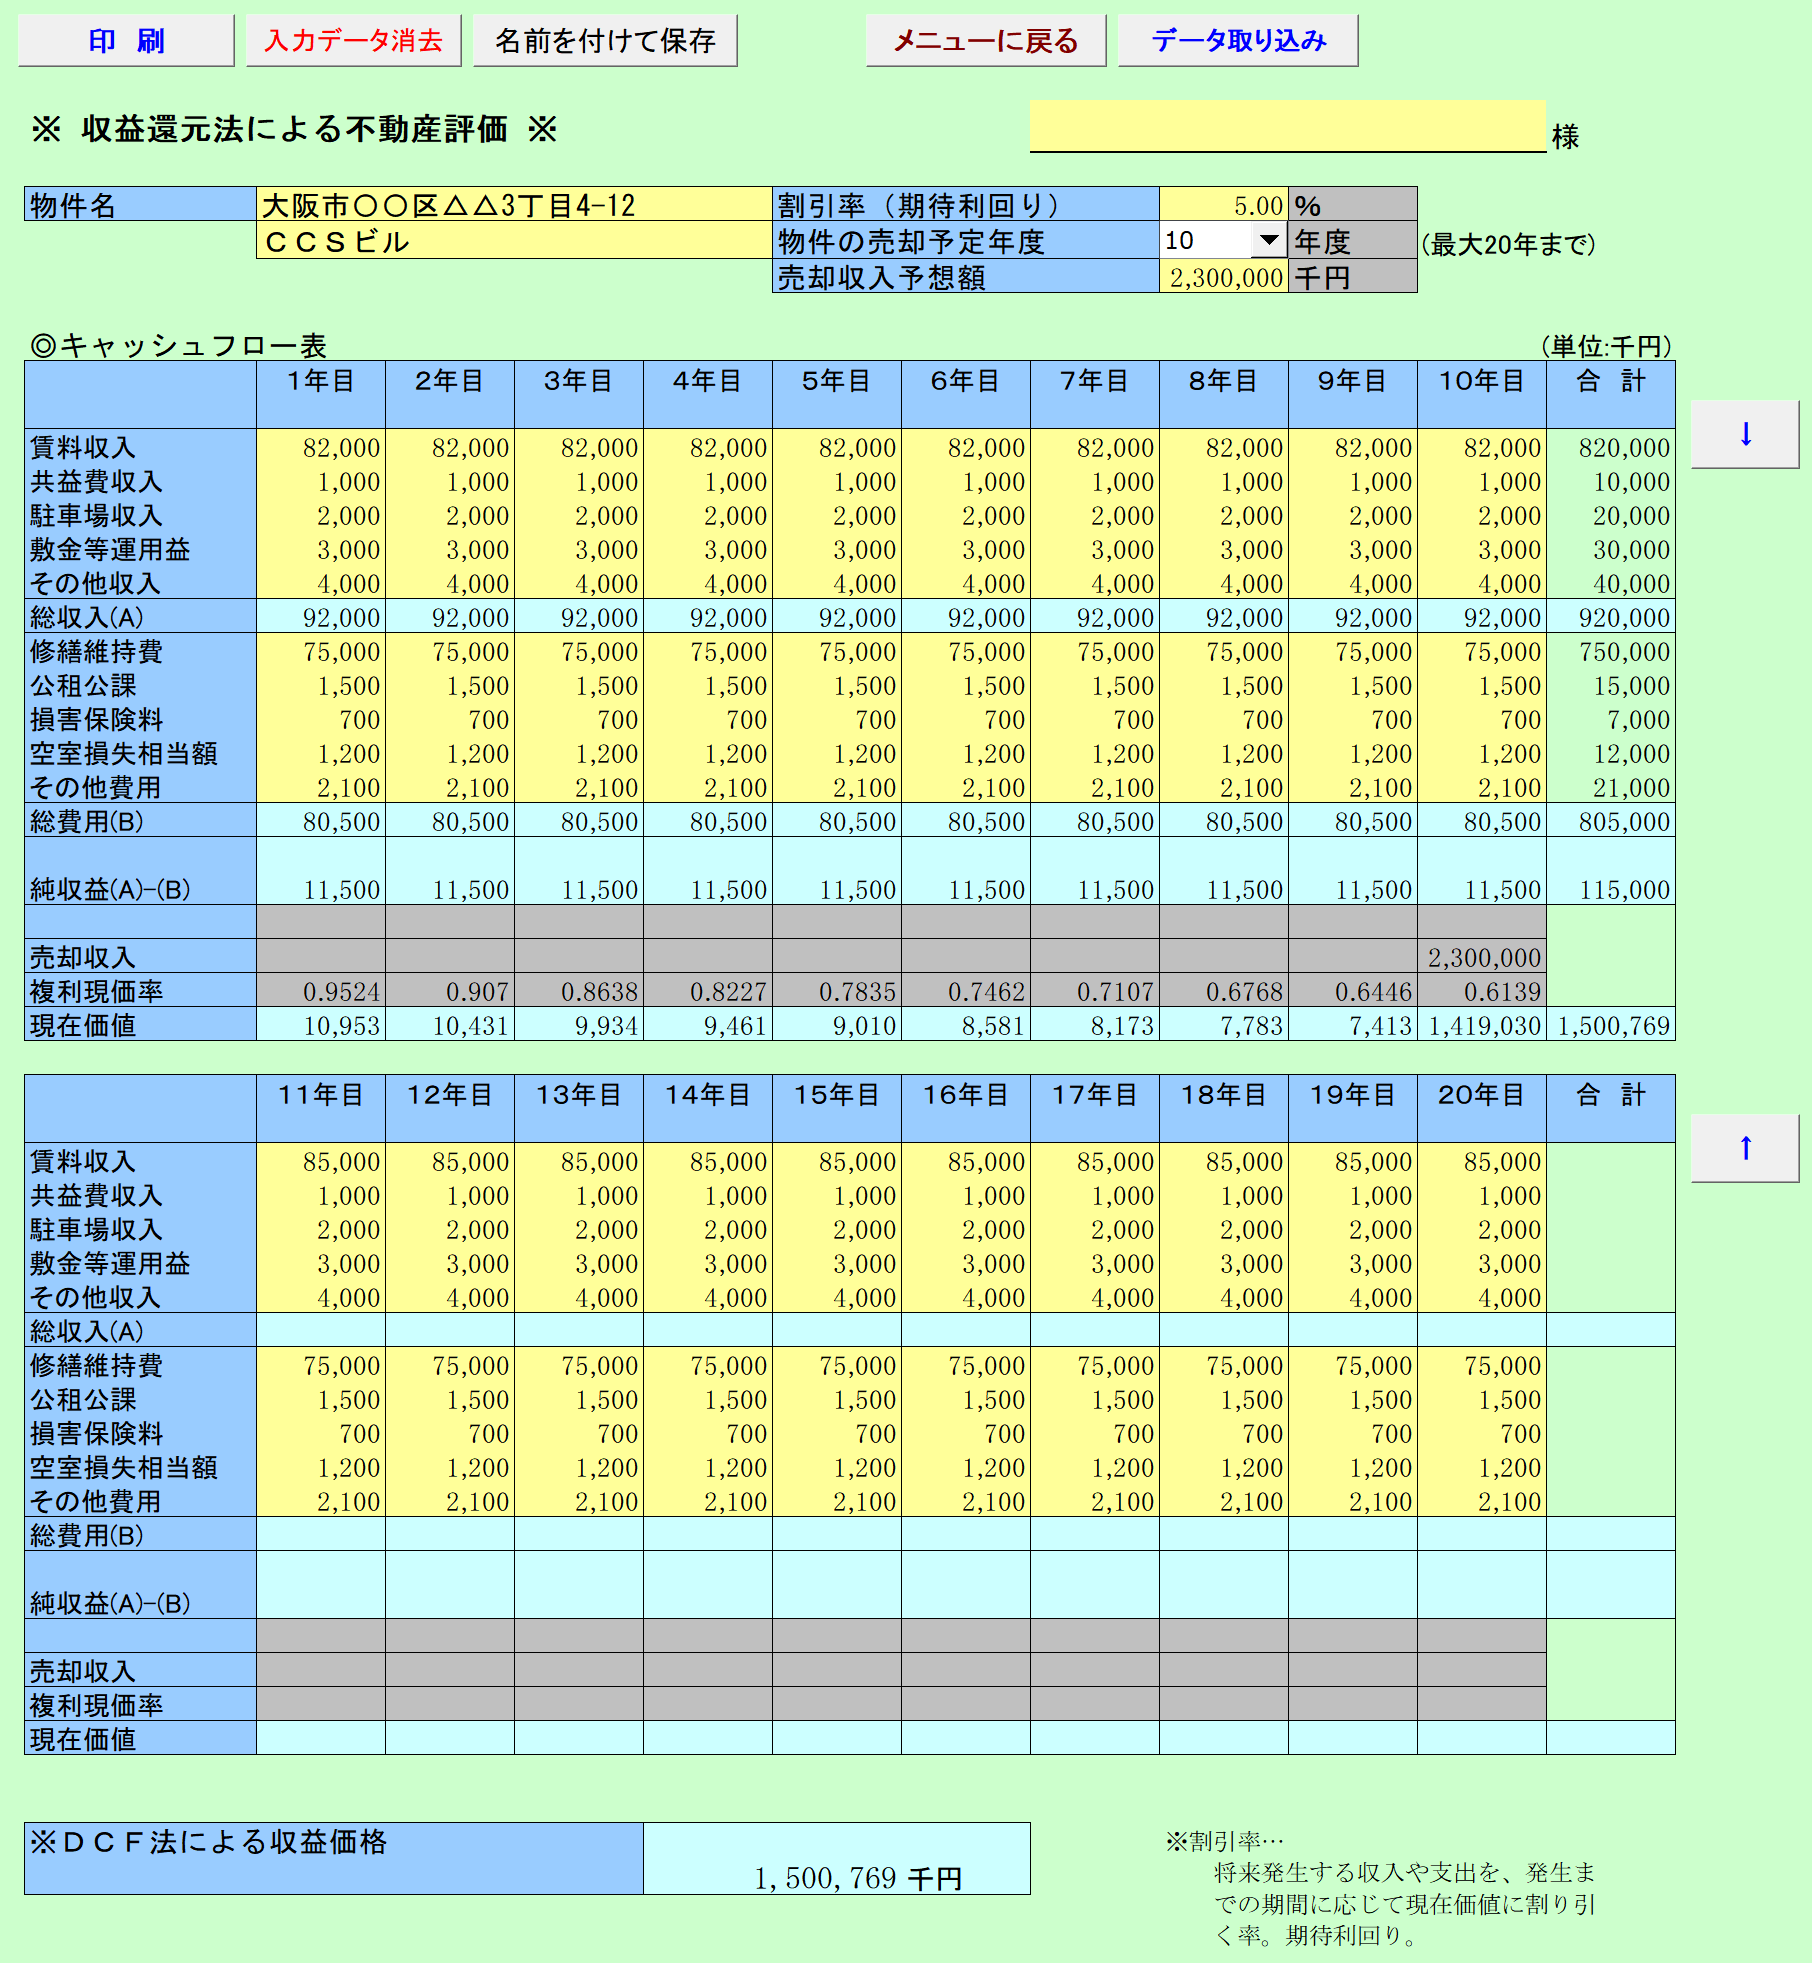Select the その他費用 合計 21,000 cell
The height and width of the screenshot is (1963, 1812).
(1611, 787)
